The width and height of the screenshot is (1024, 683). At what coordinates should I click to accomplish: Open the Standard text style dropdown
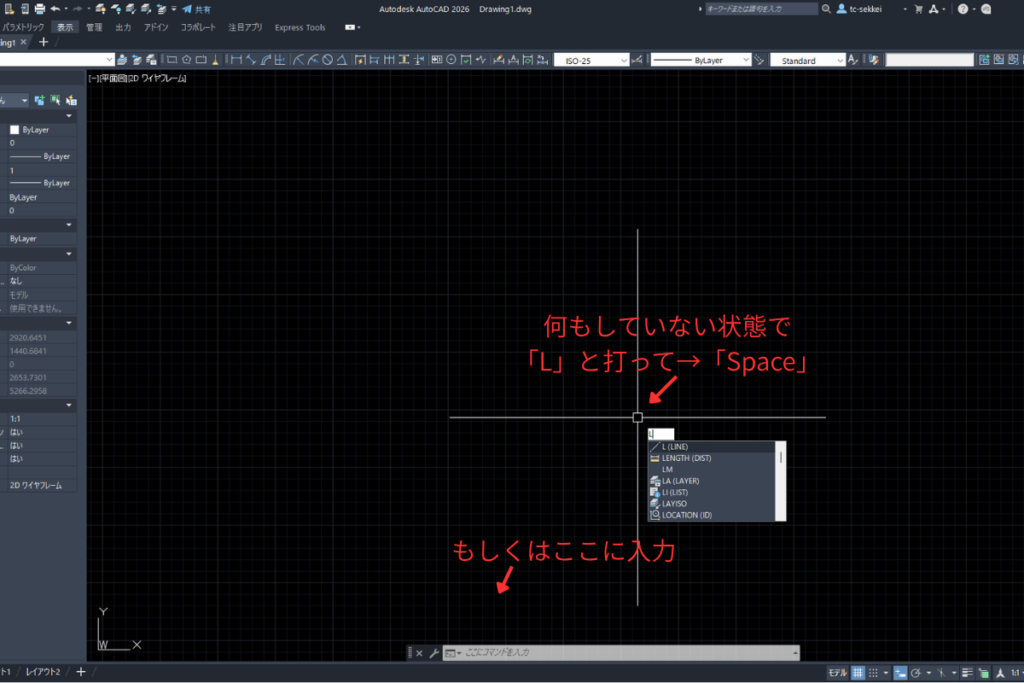coord(805,60)
